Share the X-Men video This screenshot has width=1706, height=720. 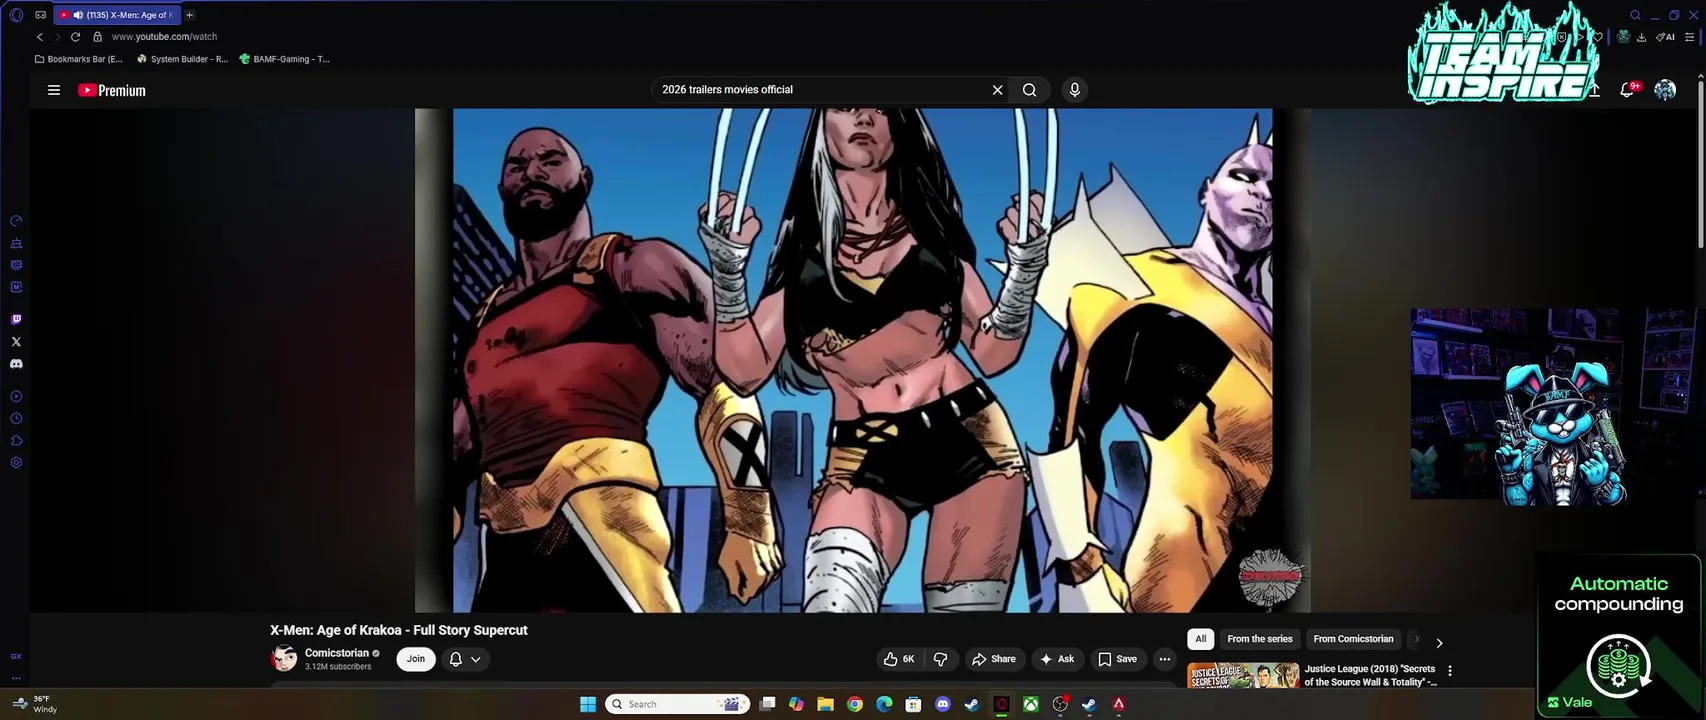coord(994,659)
